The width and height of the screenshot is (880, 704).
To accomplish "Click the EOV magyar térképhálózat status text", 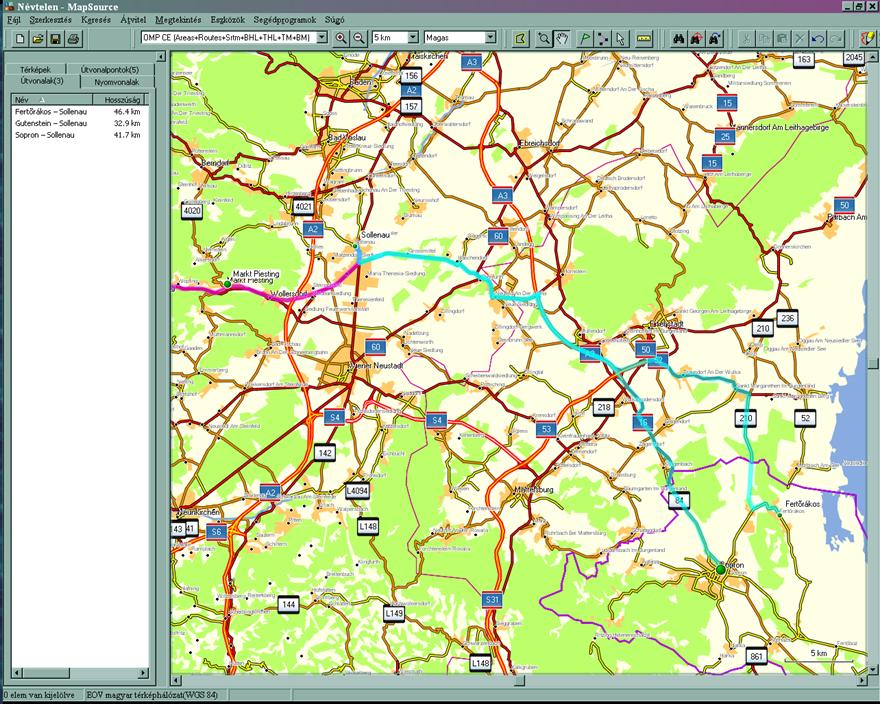I will 152,695.
